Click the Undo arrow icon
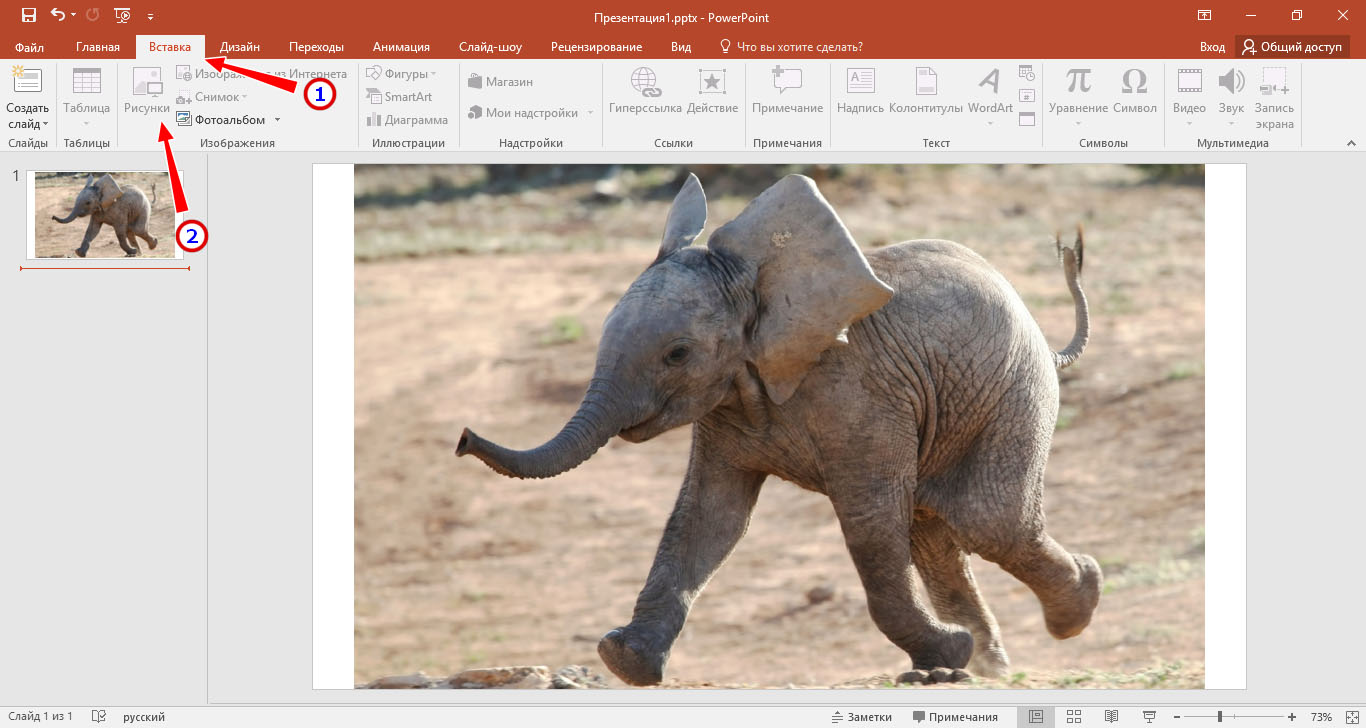1366x728 pixels. pos(58,16)
